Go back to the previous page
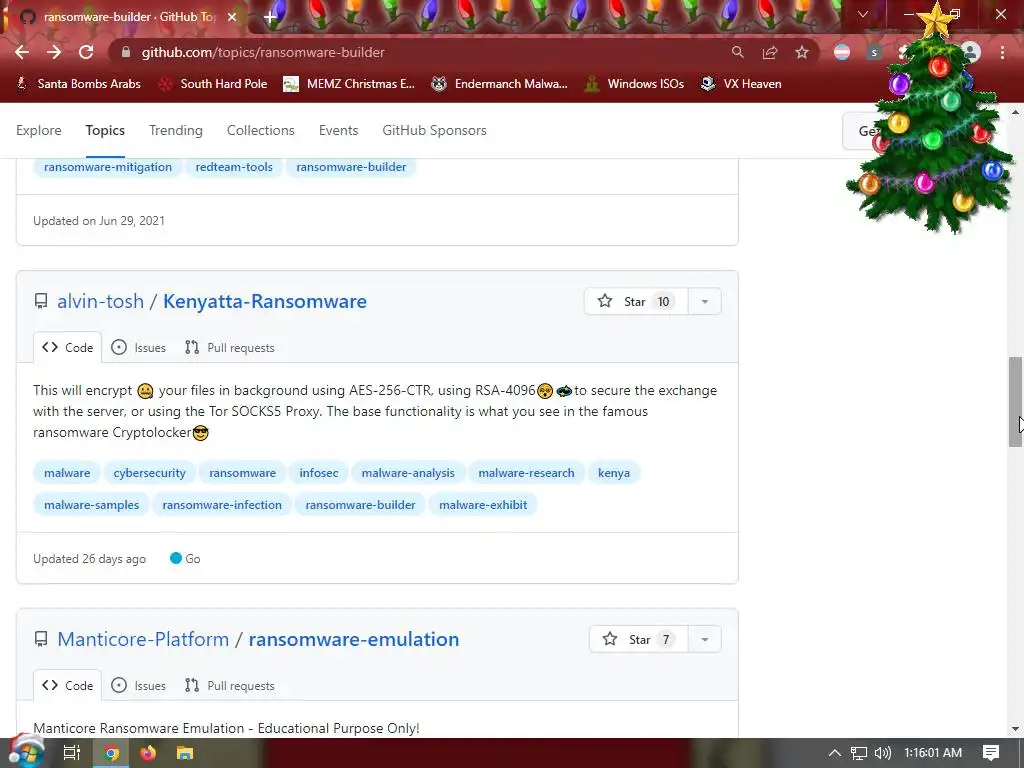The width and height of the screenshot is (1024, 768). tap(22, 52)
